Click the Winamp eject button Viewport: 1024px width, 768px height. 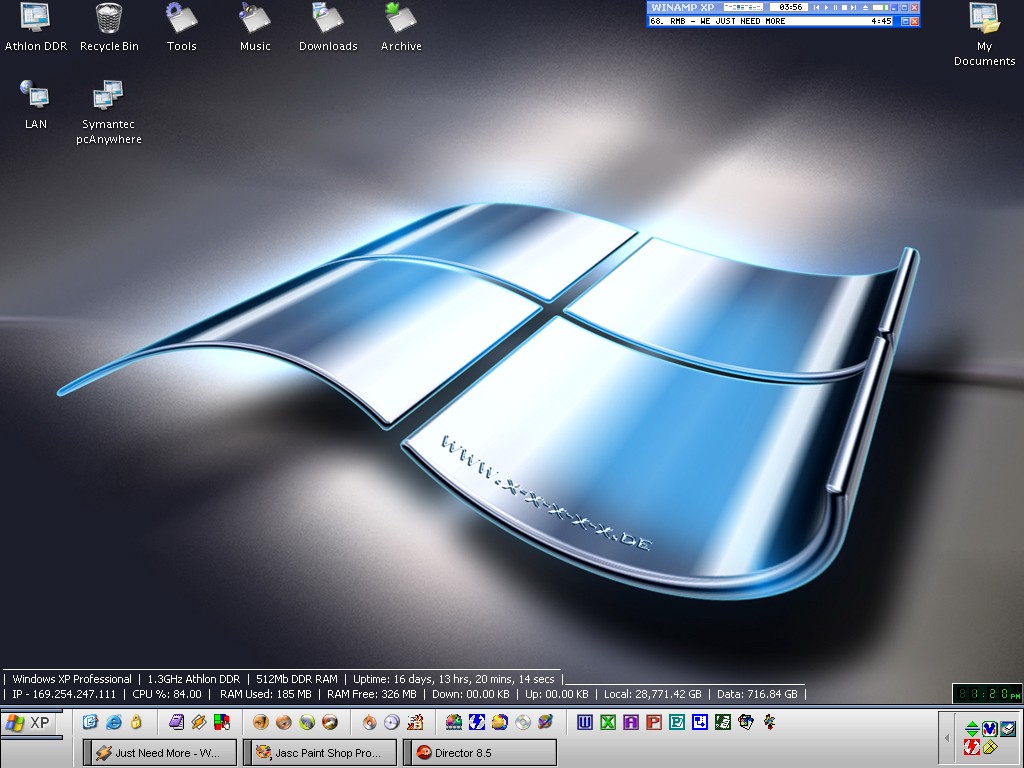[x=865, y=8]
